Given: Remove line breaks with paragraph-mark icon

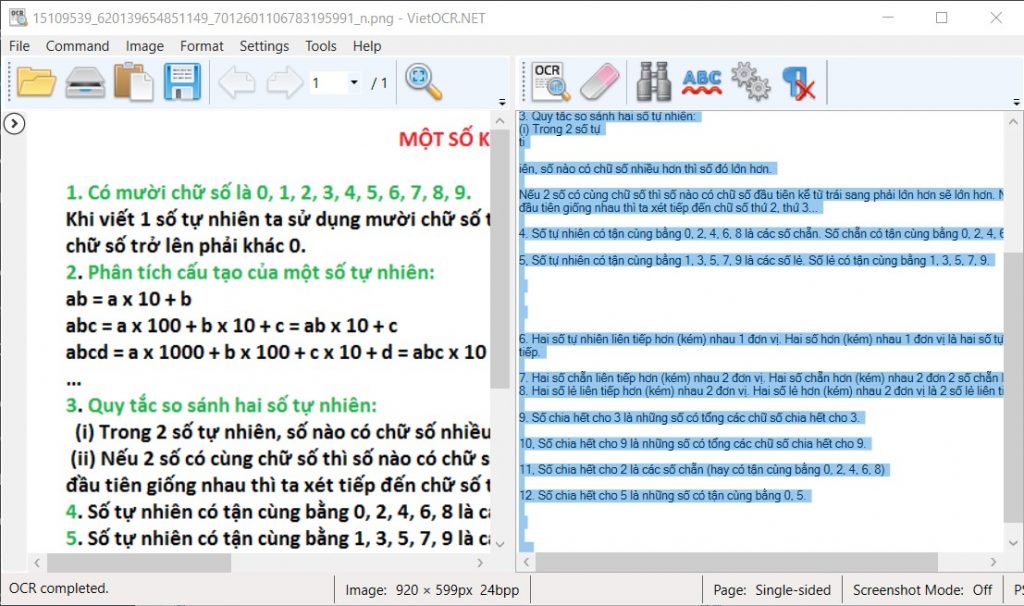Looking at the screenshot, I should (799, 83).
